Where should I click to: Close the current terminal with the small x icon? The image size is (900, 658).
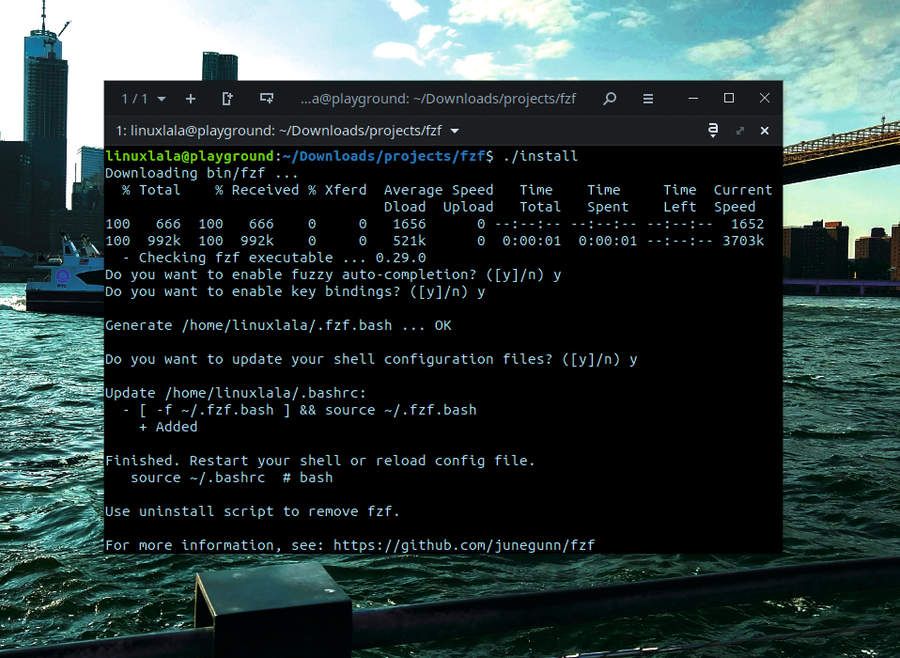click(765, 130)
